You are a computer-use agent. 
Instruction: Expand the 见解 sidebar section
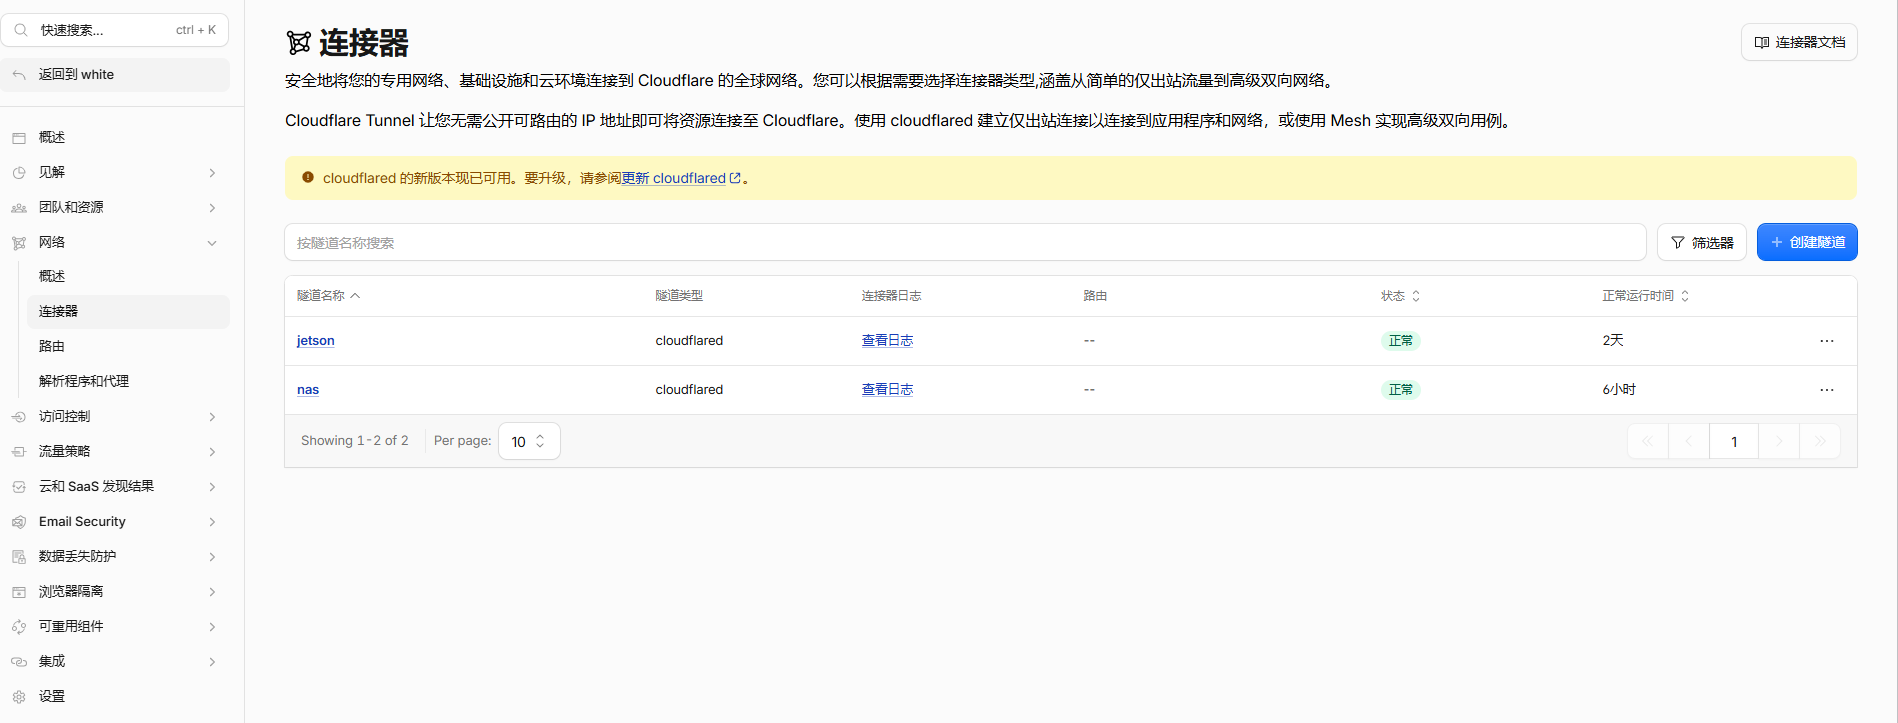tap(212, 173)
